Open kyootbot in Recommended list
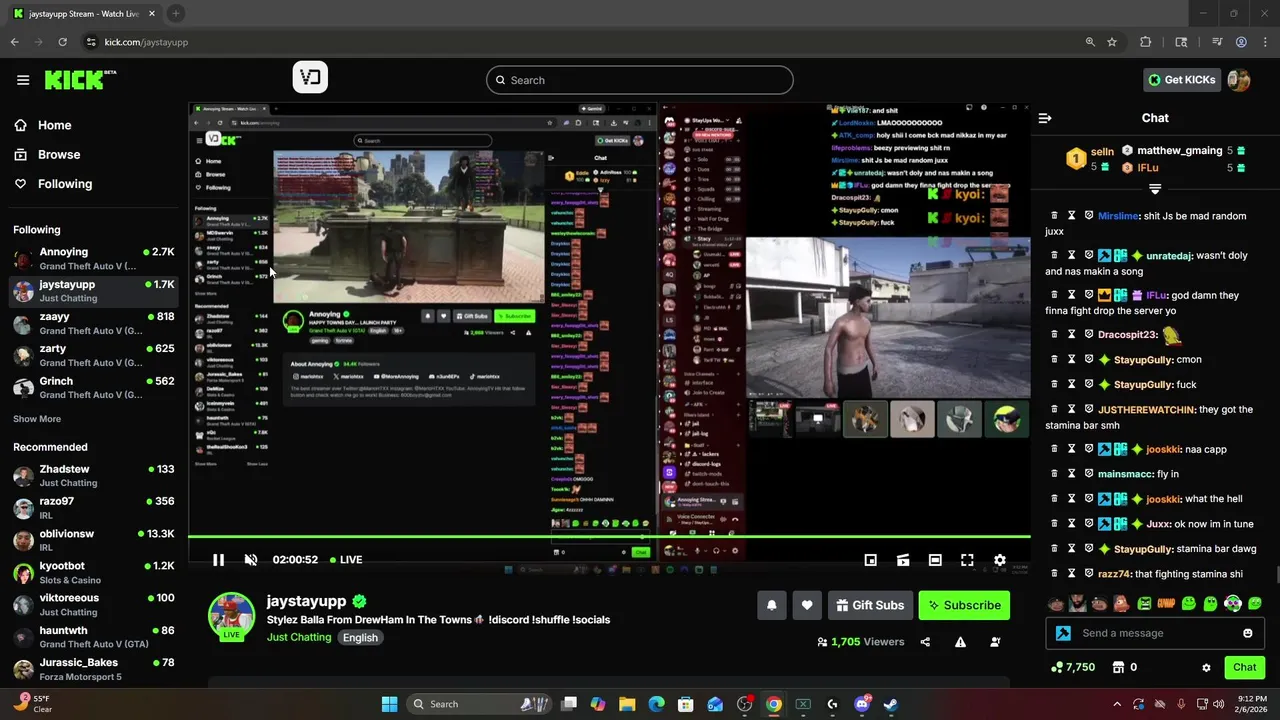The height and width of the screenshot is (720, 1280). point(93,573)
